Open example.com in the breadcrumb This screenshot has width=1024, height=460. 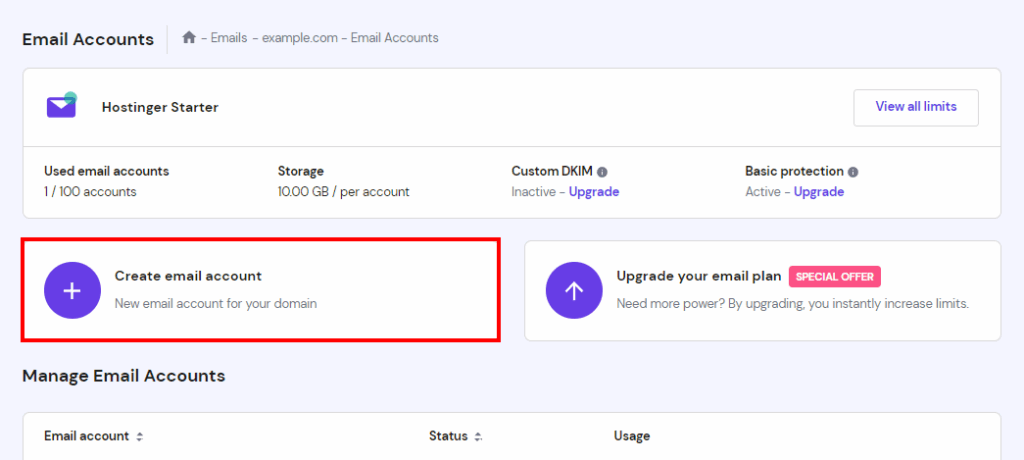pyautogui.click(x=297, y=38)
